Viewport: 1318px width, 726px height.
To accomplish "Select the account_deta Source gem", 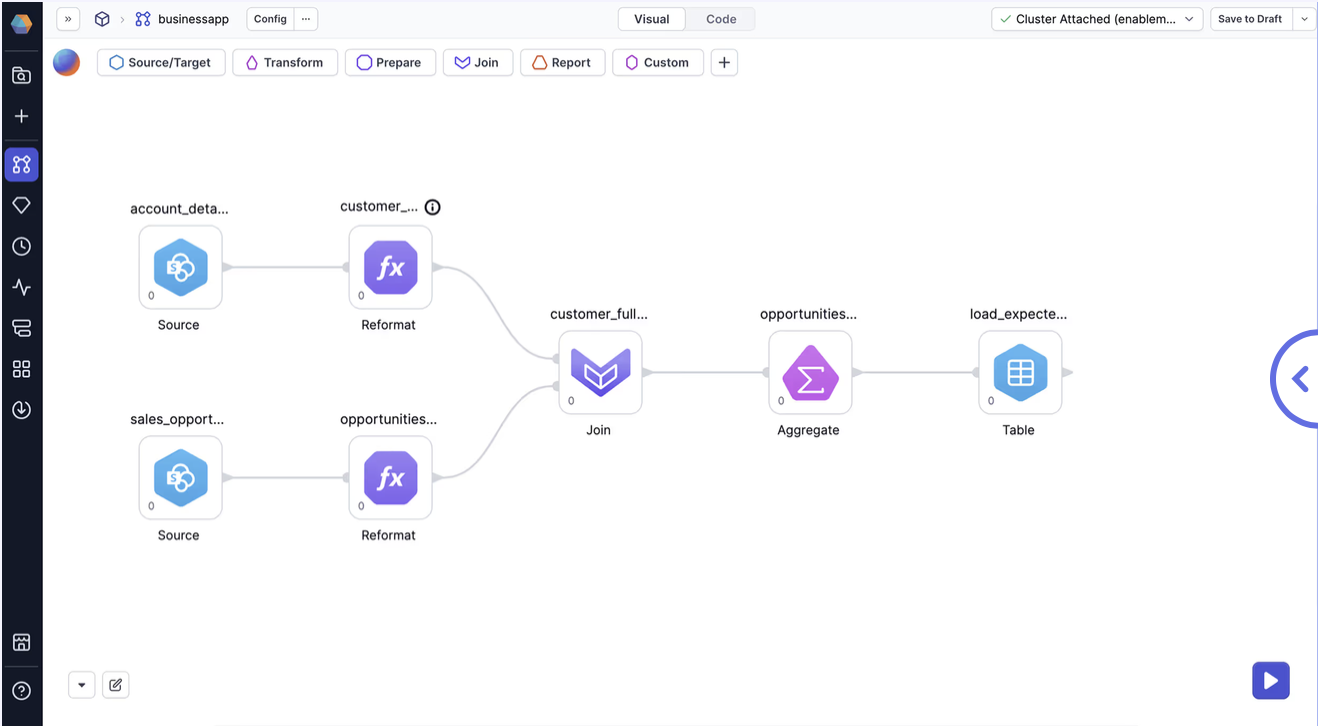I will (180, 268).
